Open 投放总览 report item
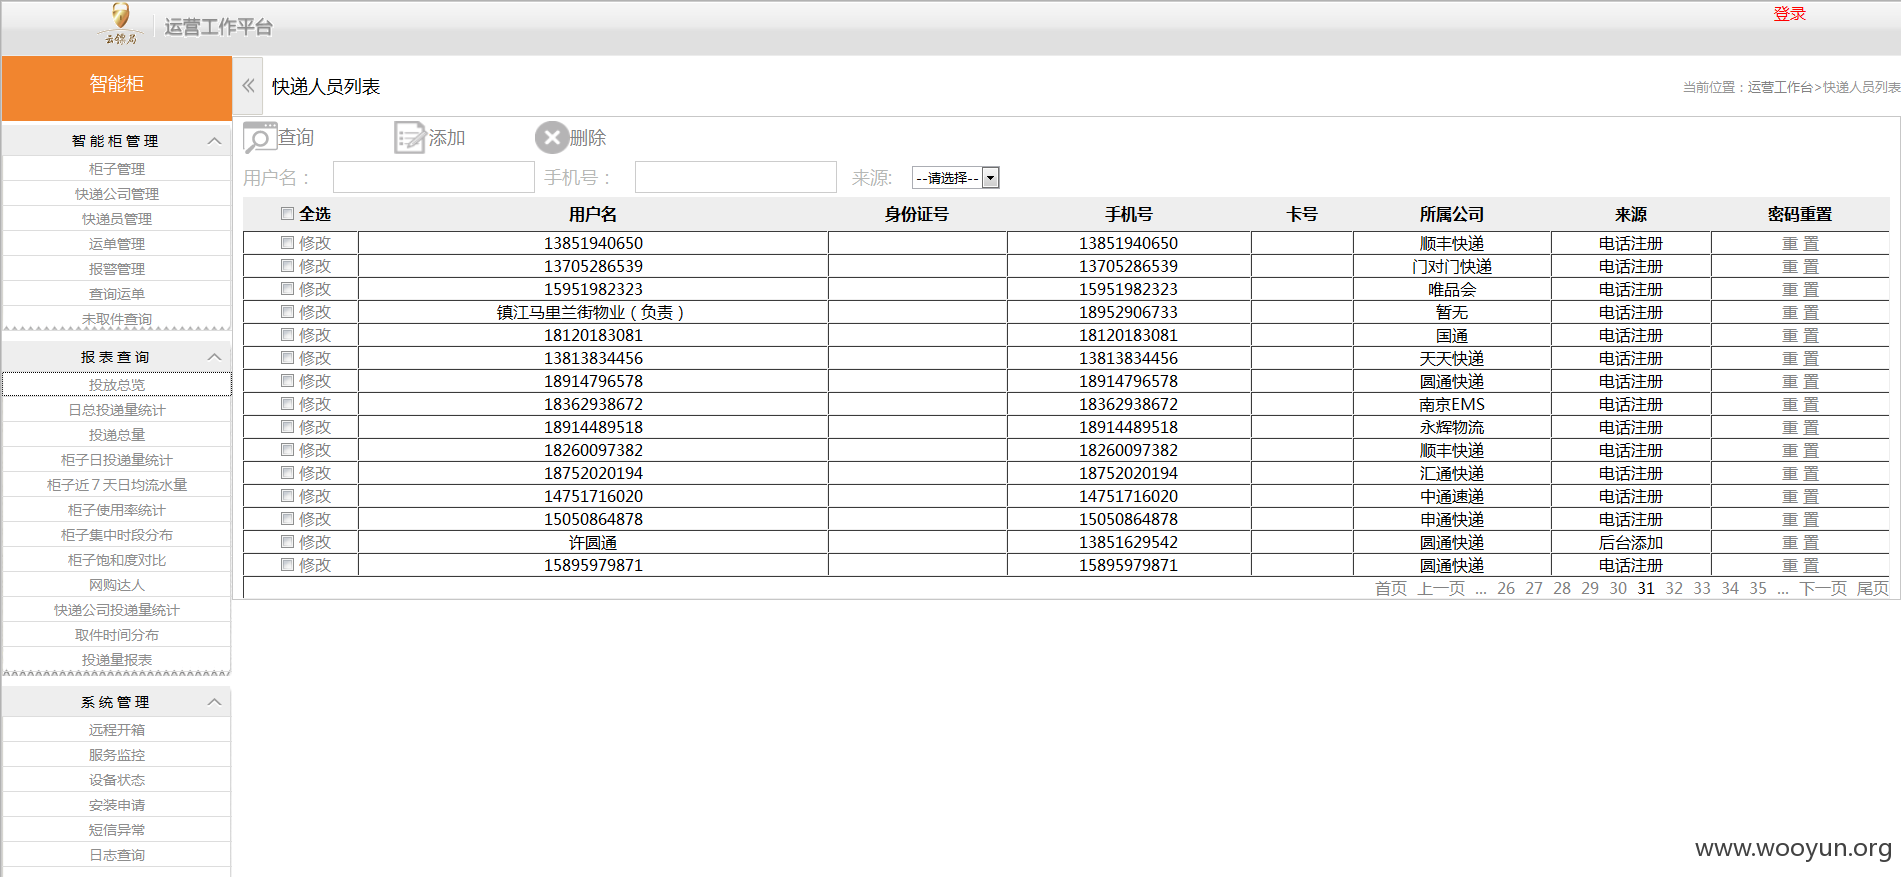Viewport: 1901px width, 877px height. 117,385
